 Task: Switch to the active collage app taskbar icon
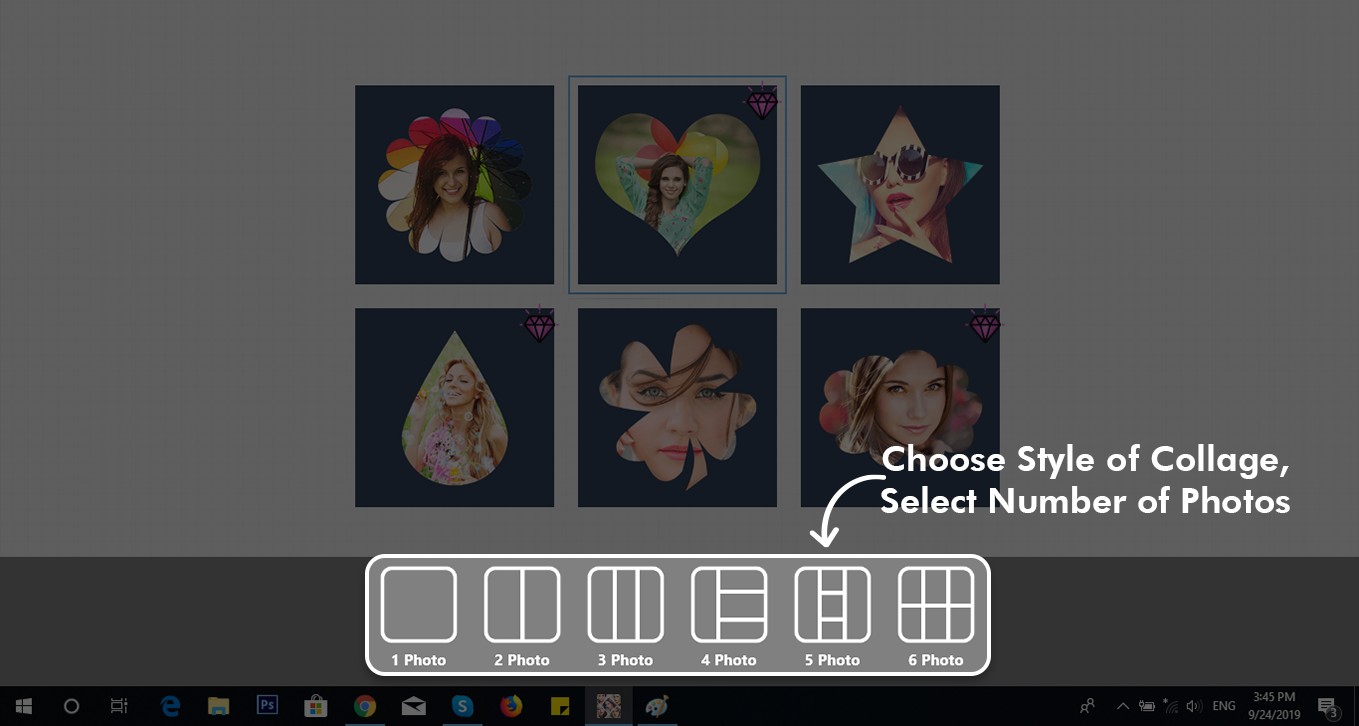tap(608, 706)
